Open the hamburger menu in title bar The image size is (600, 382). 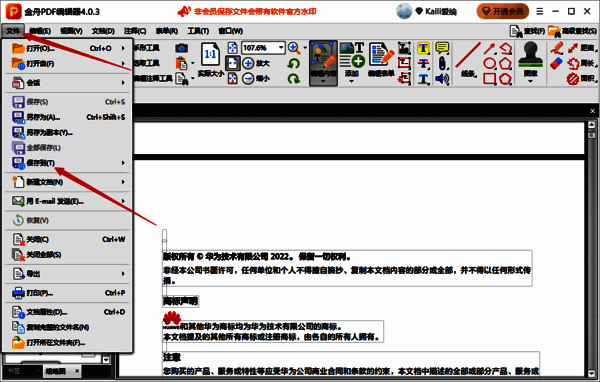tap(540, 11)
